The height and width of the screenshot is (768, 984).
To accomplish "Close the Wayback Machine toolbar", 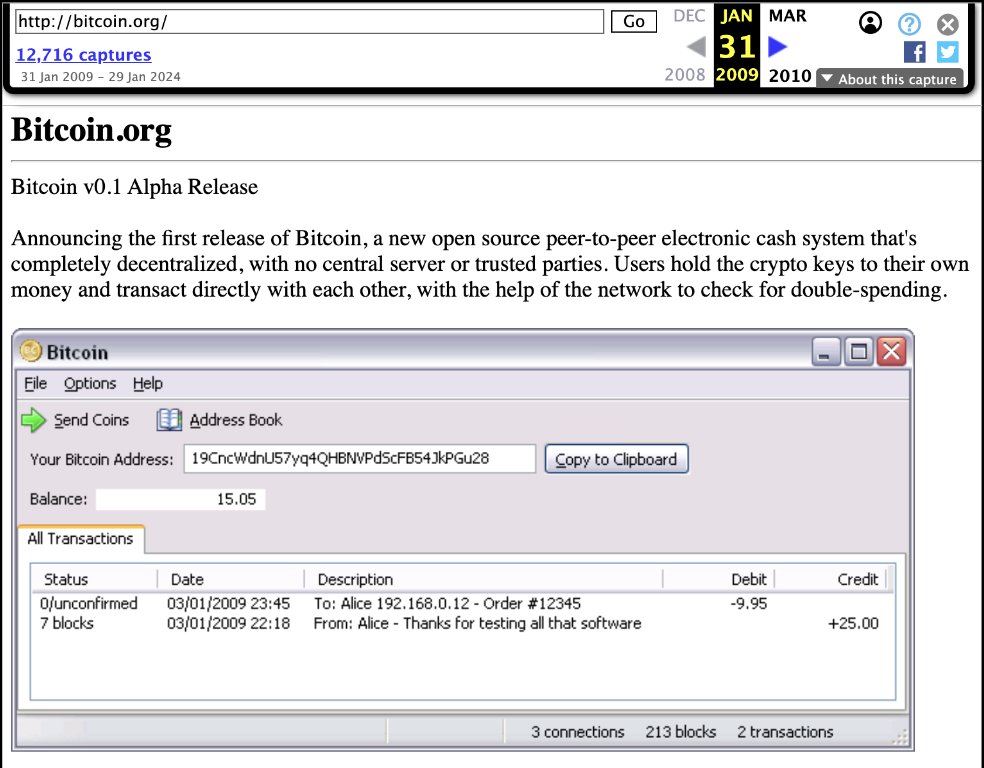I will click(948, 24).
